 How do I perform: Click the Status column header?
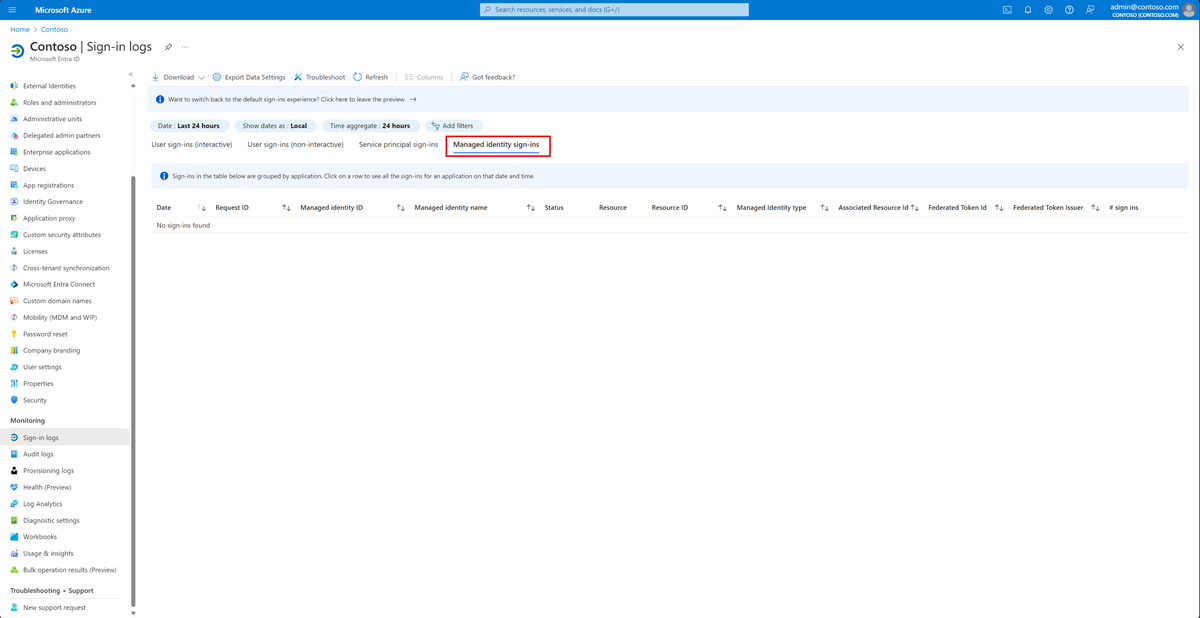[x=554, y=208]
